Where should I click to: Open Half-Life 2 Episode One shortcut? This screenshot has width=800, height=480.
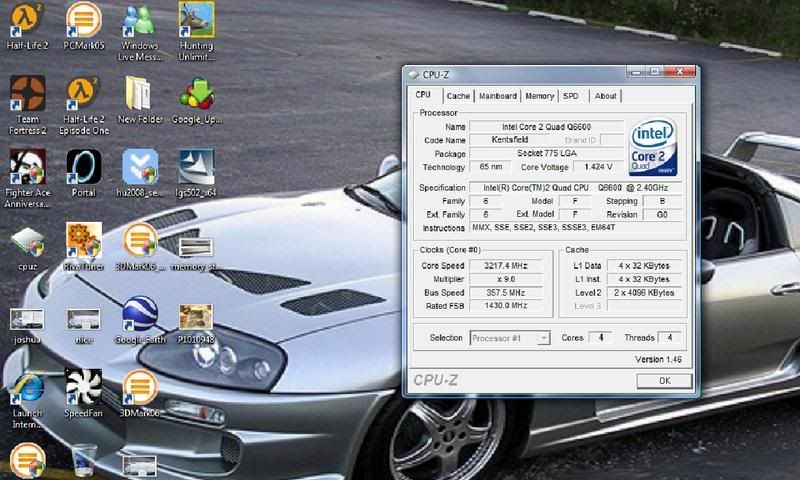click(84, 105)
